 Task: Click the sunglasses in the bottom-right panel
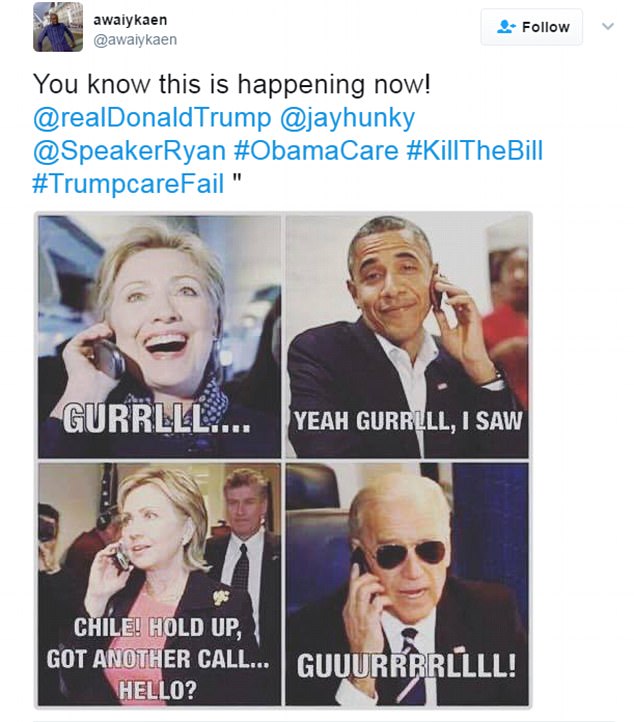click(x=409, y=554)
